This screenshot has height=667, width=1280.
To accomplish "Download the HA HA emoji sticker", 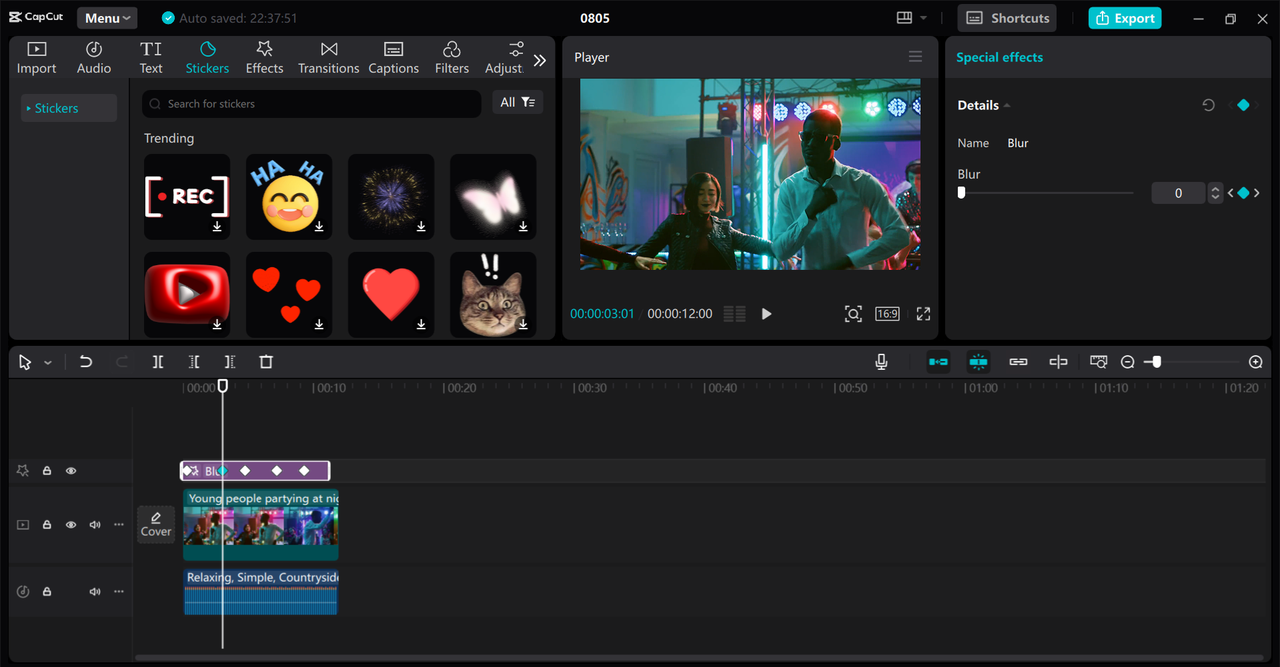I will click(x=319, y=227).
